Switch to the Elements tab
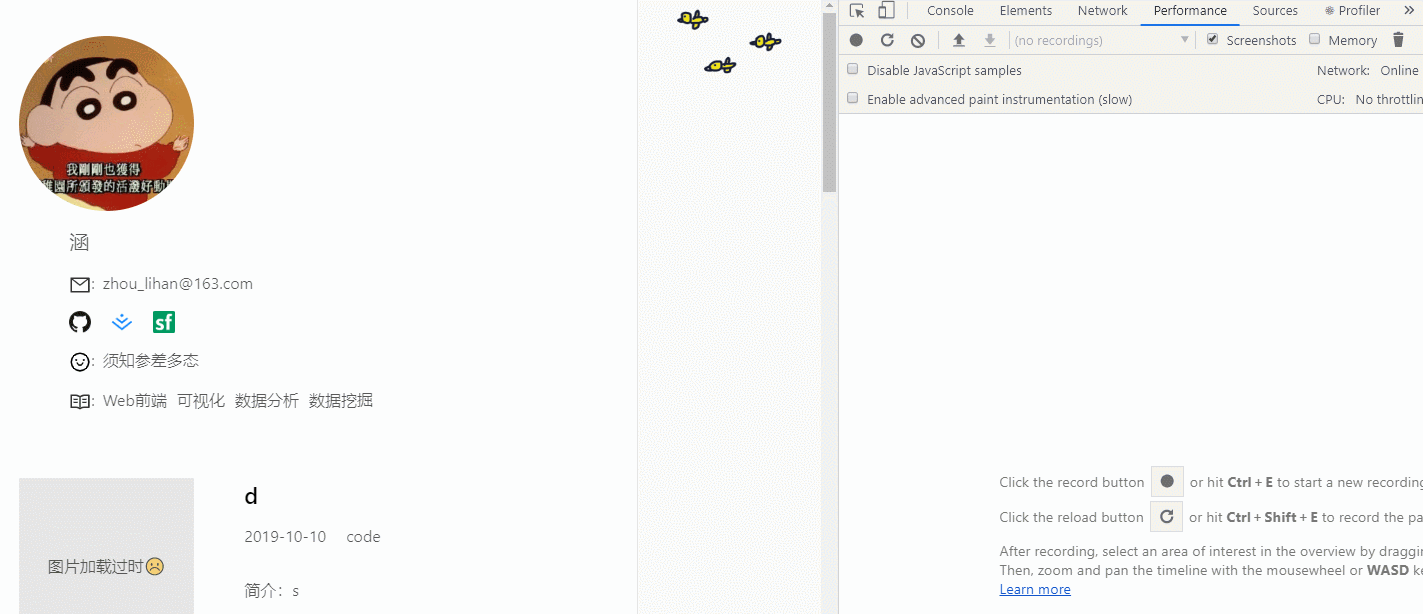 tap(1026, 11)
